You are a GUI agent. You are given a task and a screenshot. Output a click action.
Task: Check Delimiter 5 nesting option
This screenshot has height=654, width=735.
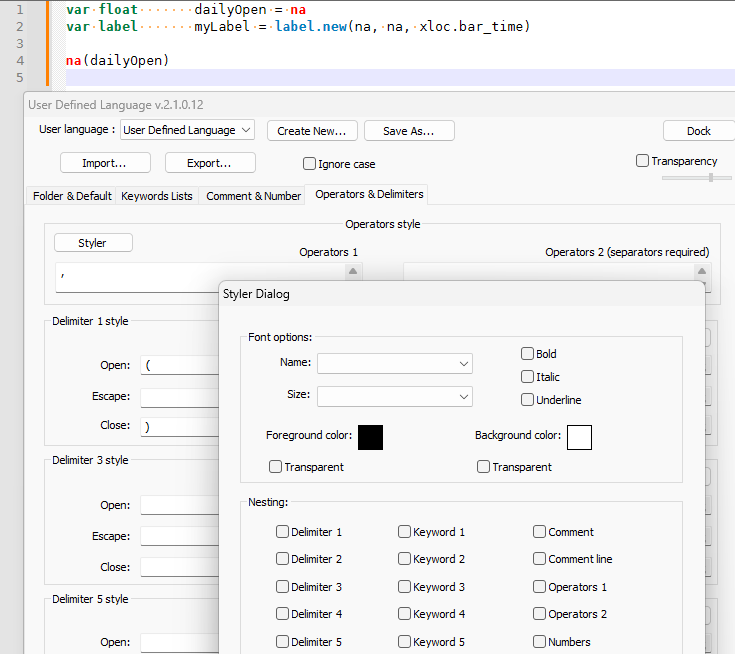click(282, 641)
